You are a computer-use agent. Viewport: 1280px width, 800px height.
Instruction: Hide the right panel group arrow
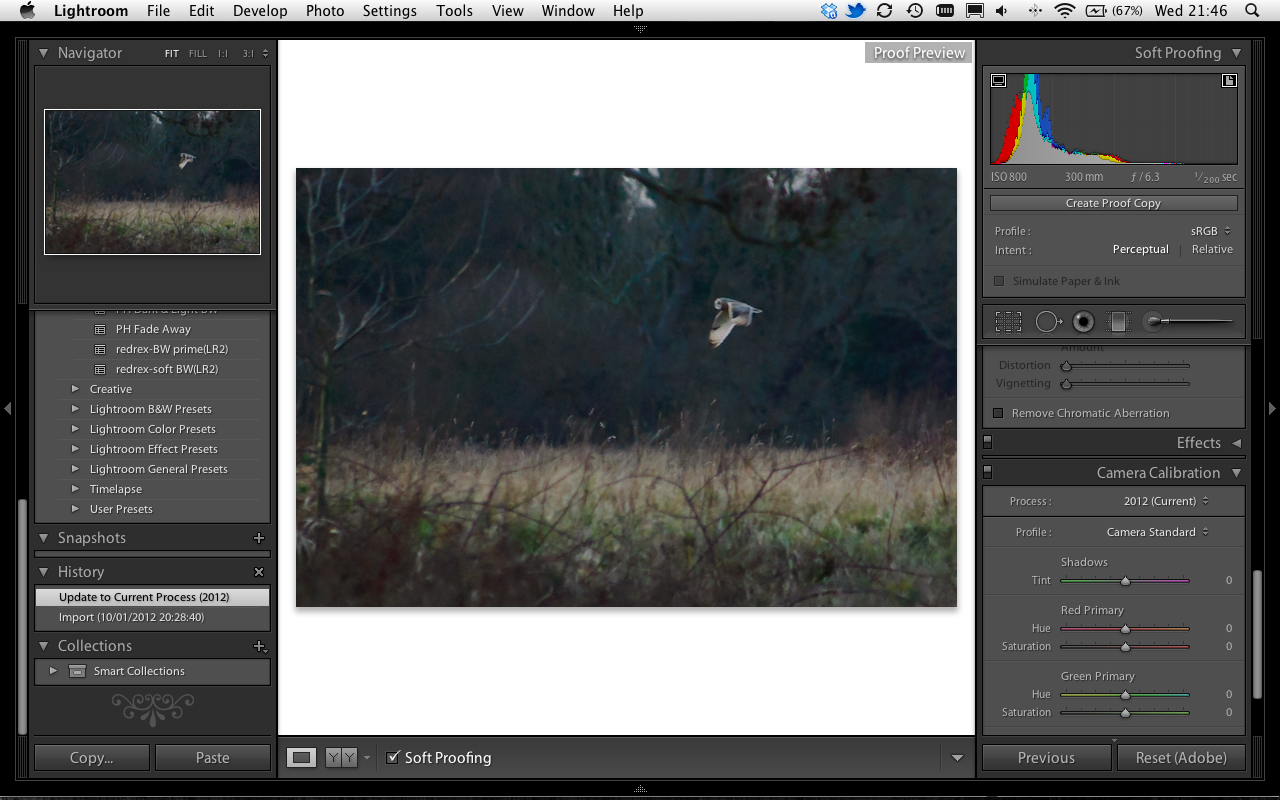(x=1272, y=408)
